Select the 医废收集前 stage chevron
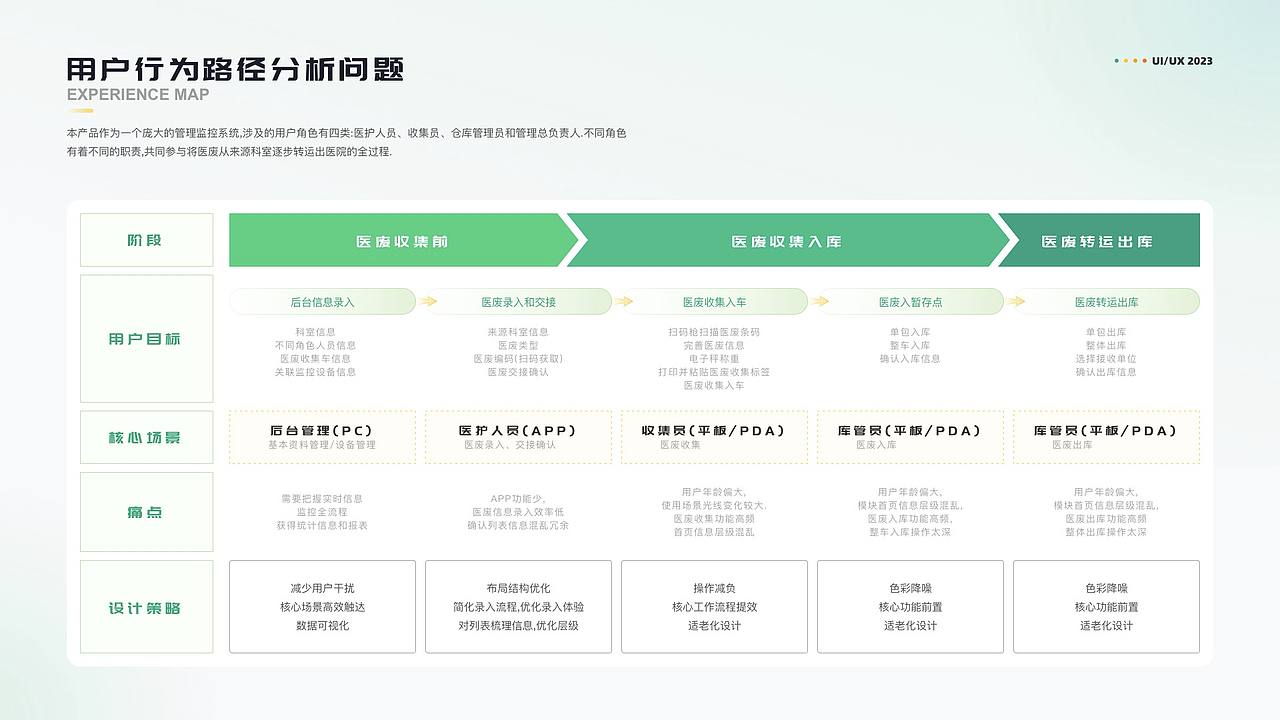Viewport: 1280px width, 720px height. click(x=403, y=240)
